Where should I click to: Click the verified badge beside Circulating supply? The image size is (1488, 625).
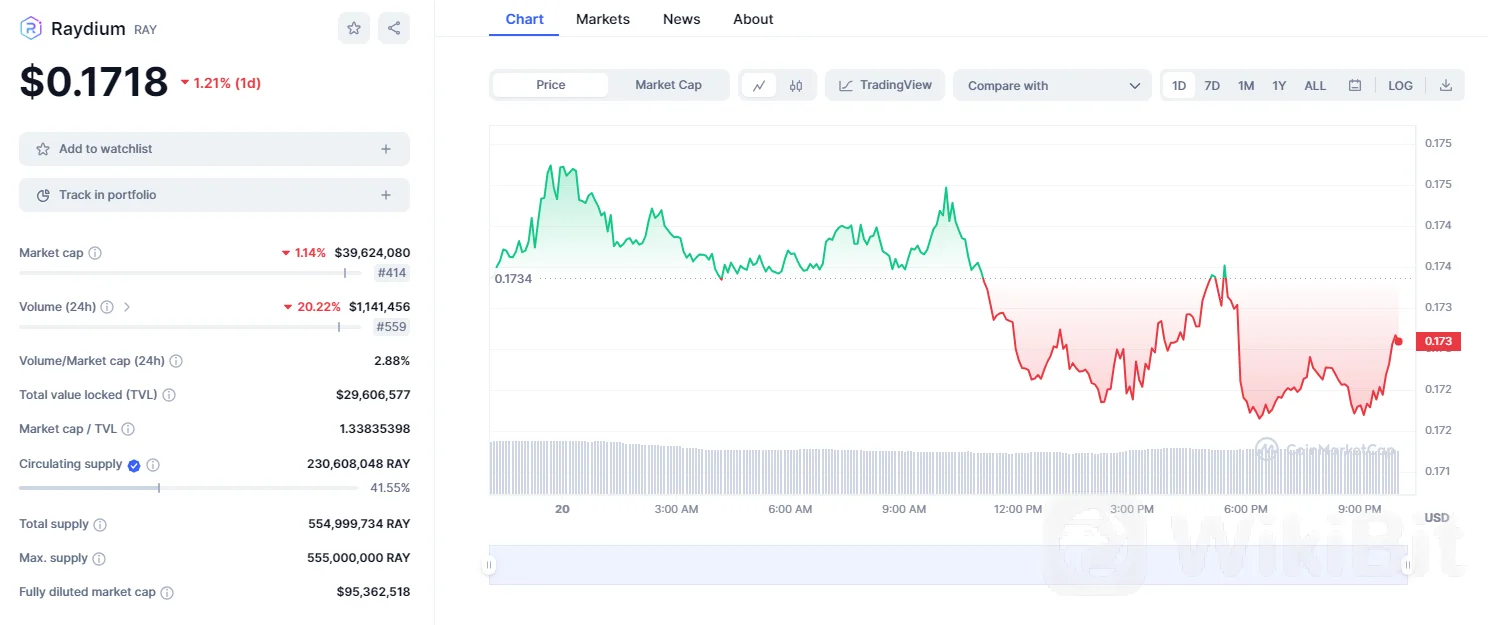click(133, 464)
